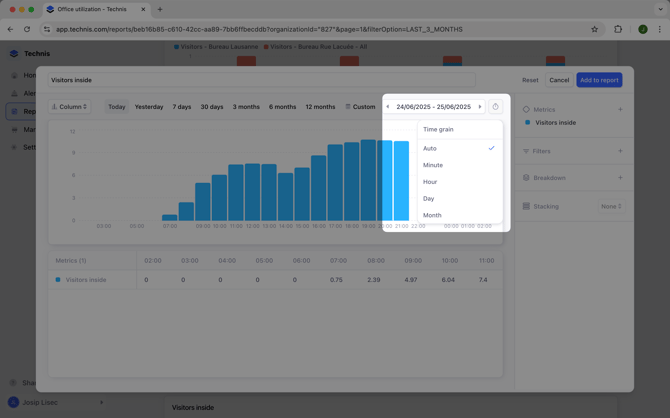Go to previous date range arrow
The width and height of the screenshot is (670, 418).
coord(388,107)
